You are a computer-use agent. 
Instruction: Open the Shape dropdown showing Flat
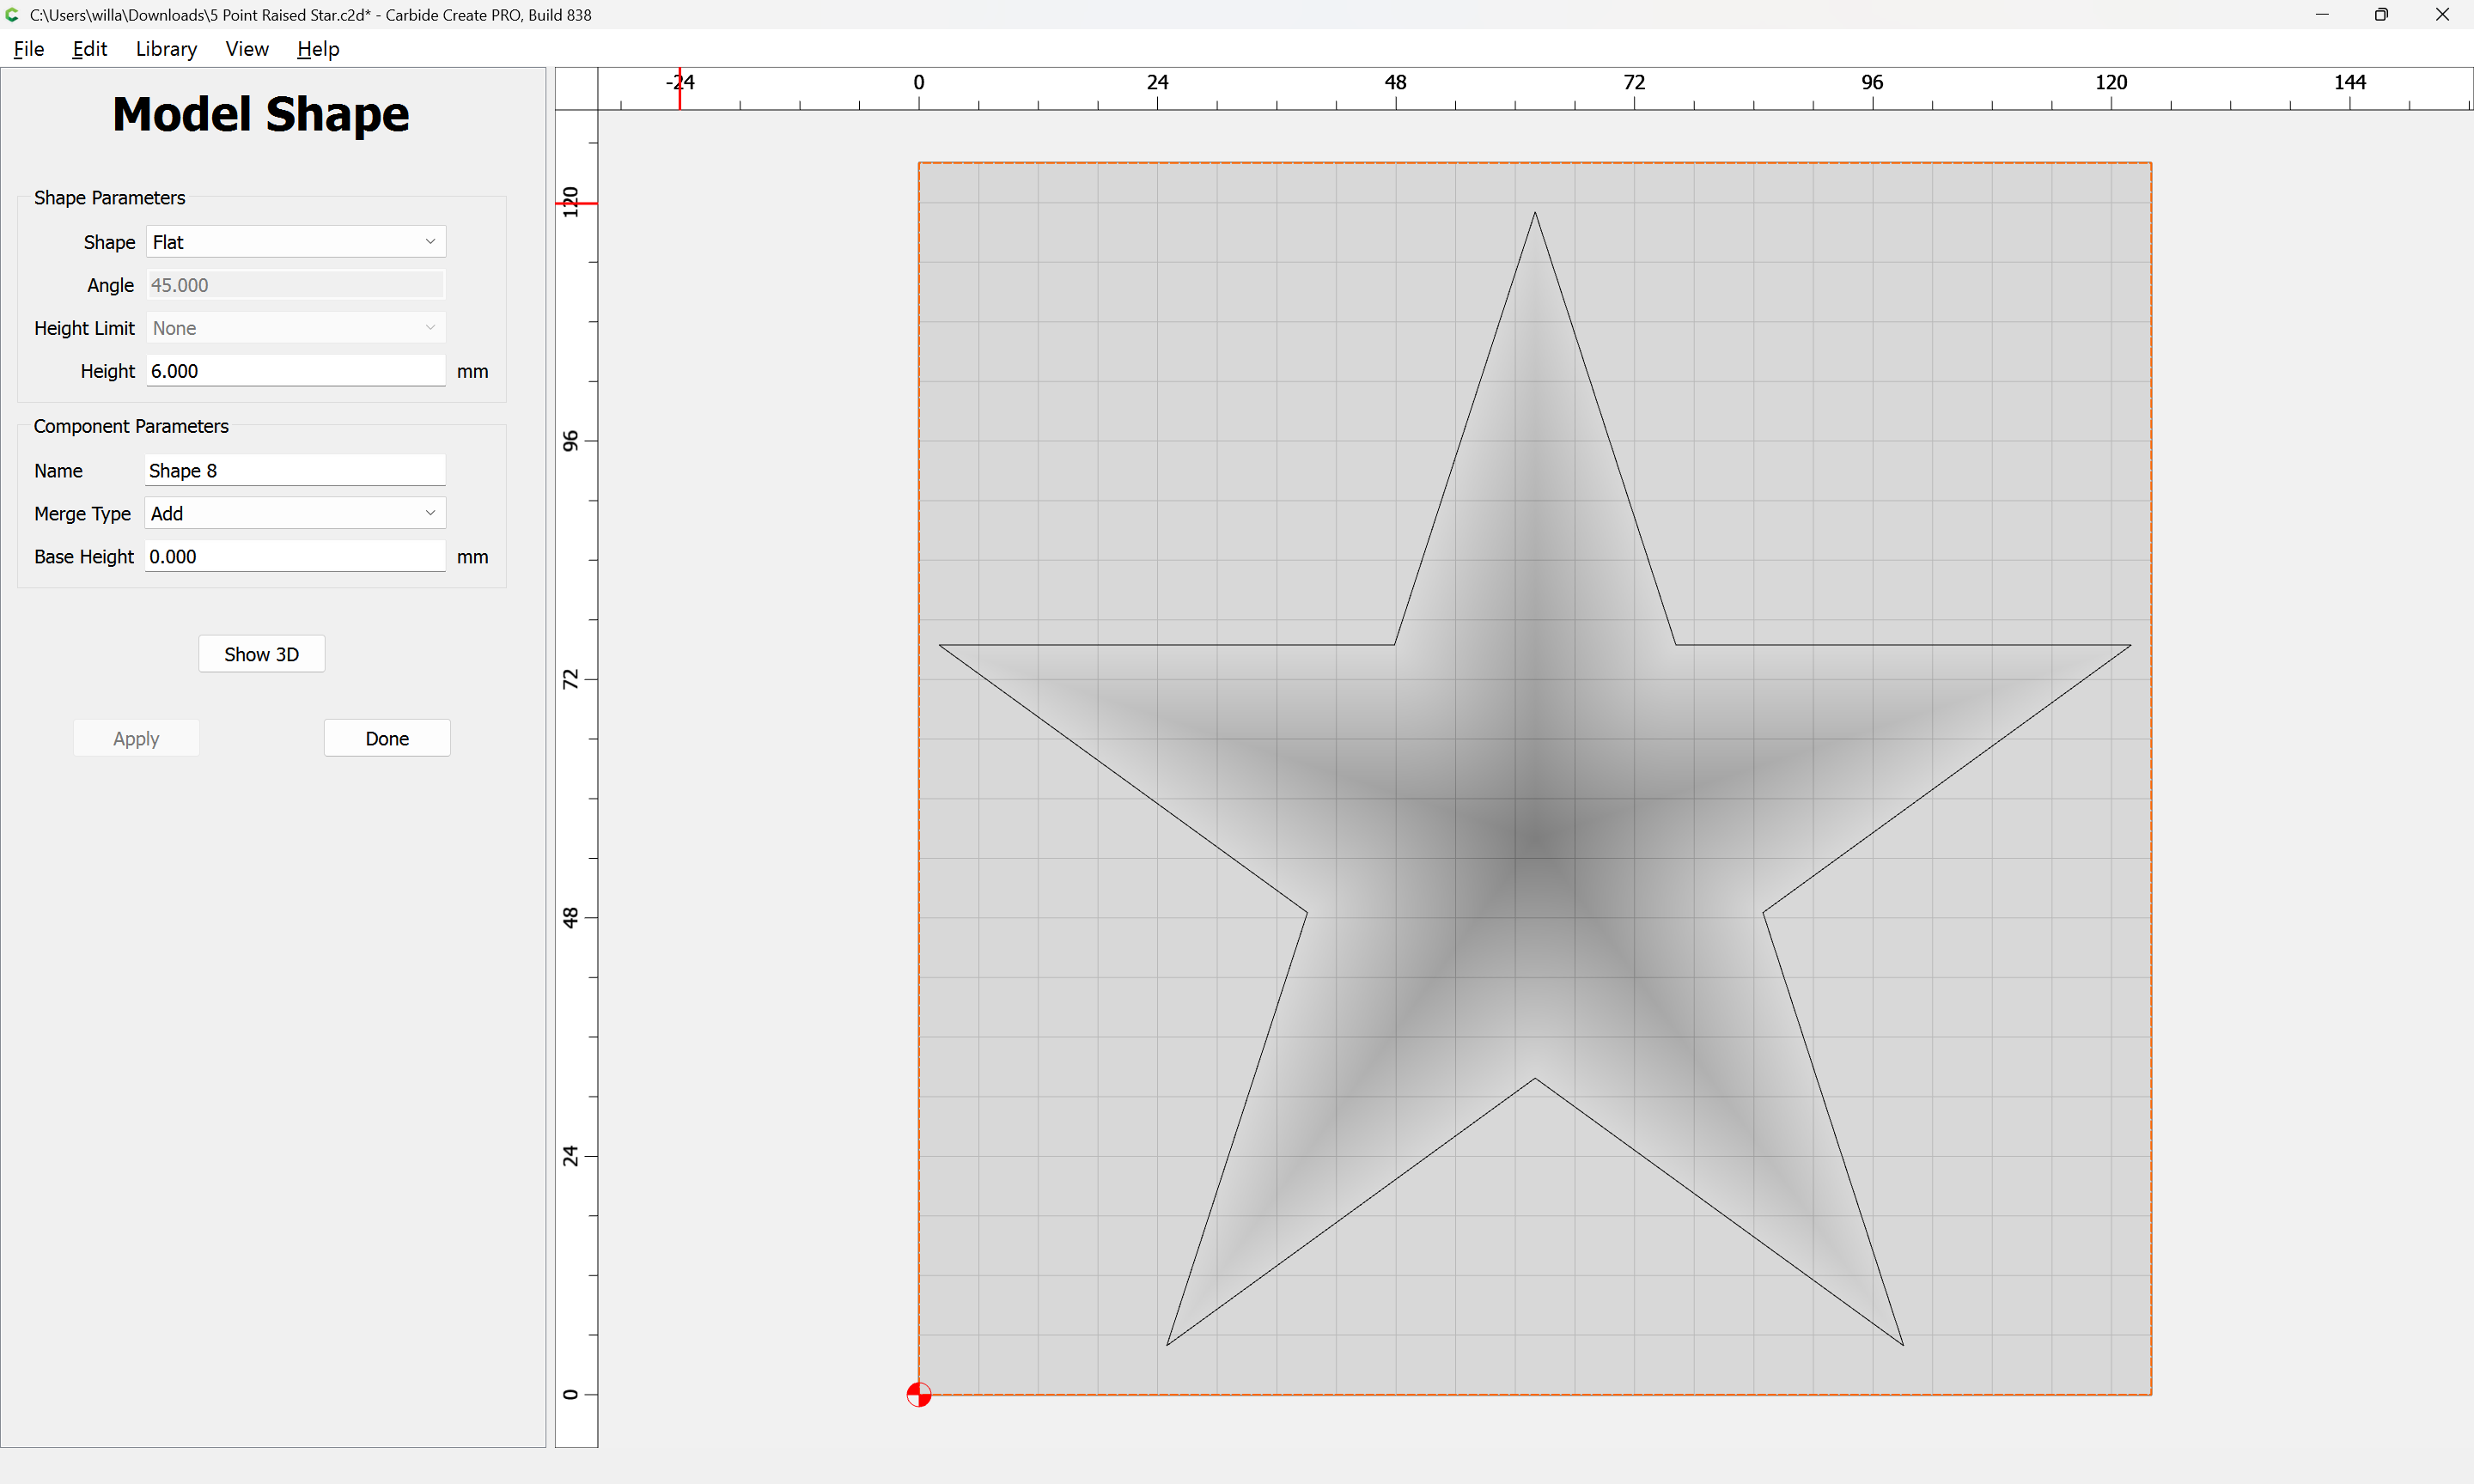pyautogui.click(x=295, y=242)
